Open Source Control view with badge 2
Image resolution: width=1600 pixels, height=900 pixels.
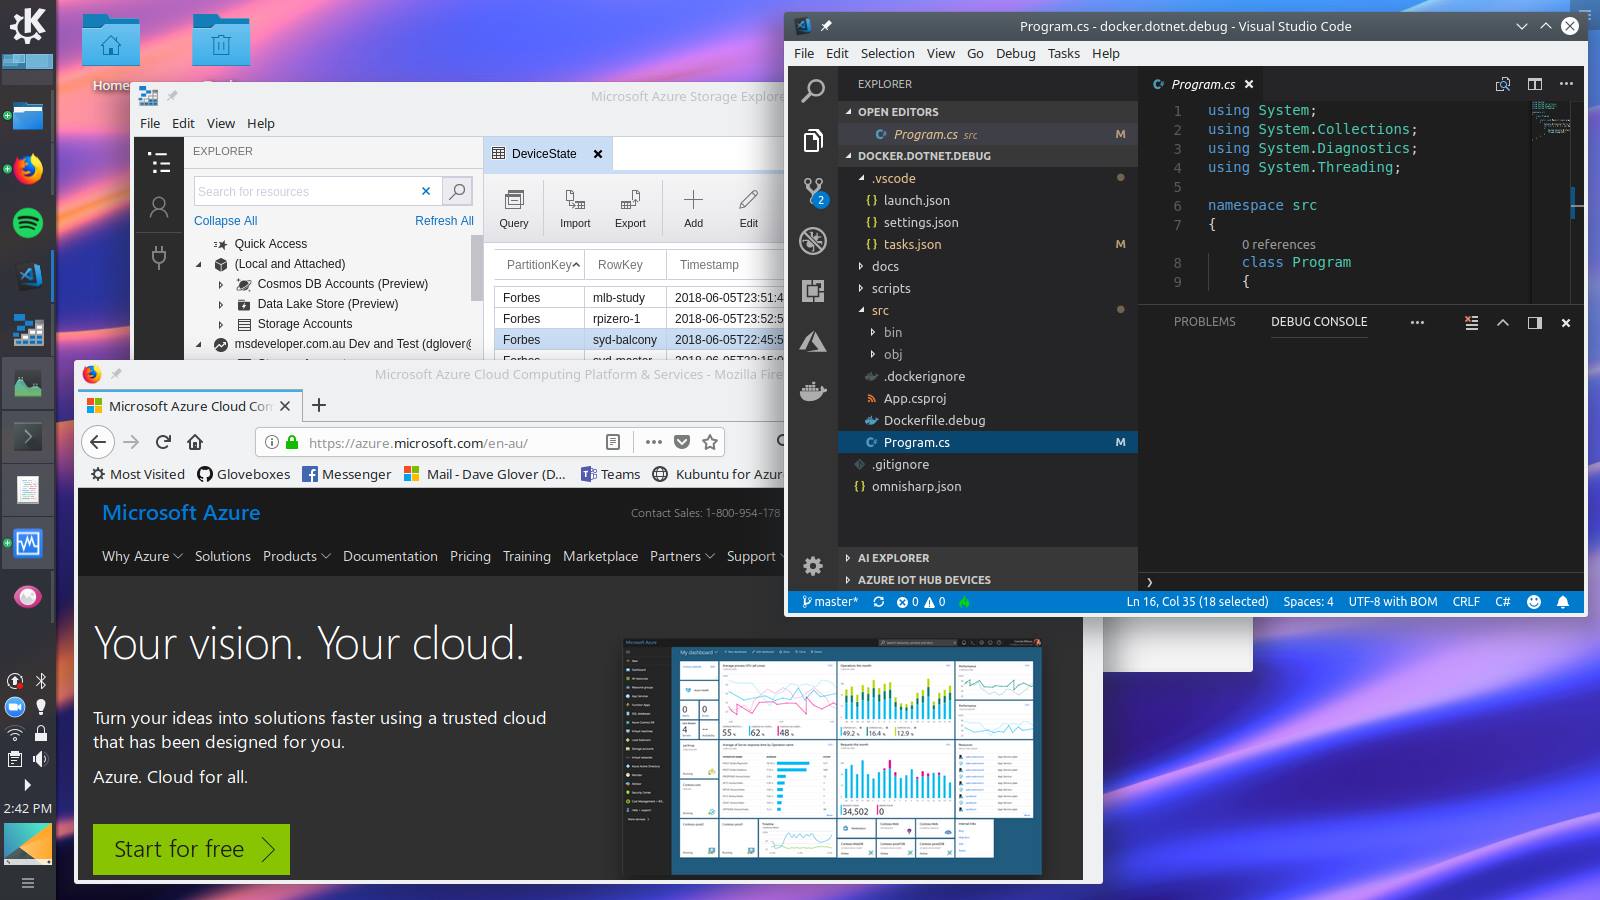814,191
